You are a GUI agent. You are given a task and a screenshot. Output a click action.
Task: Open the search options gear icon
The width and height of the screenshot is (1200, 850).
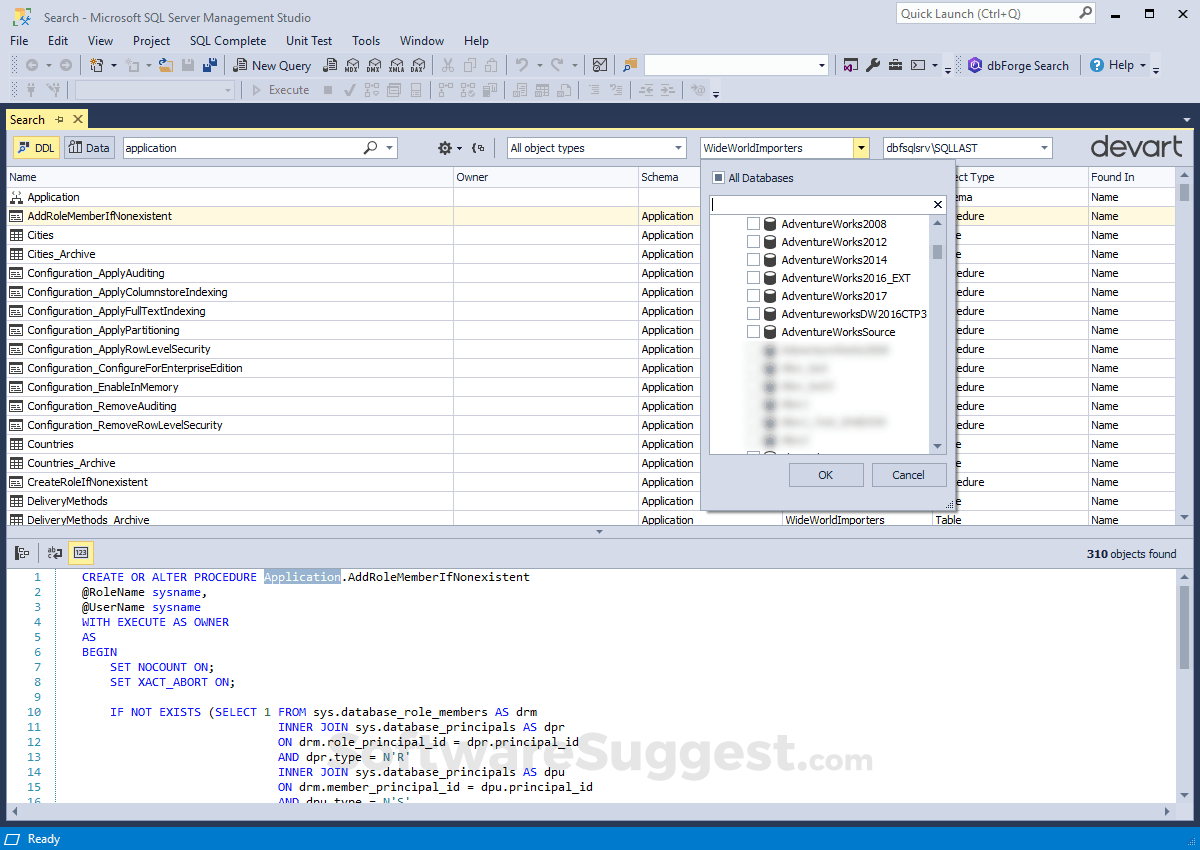445,148
